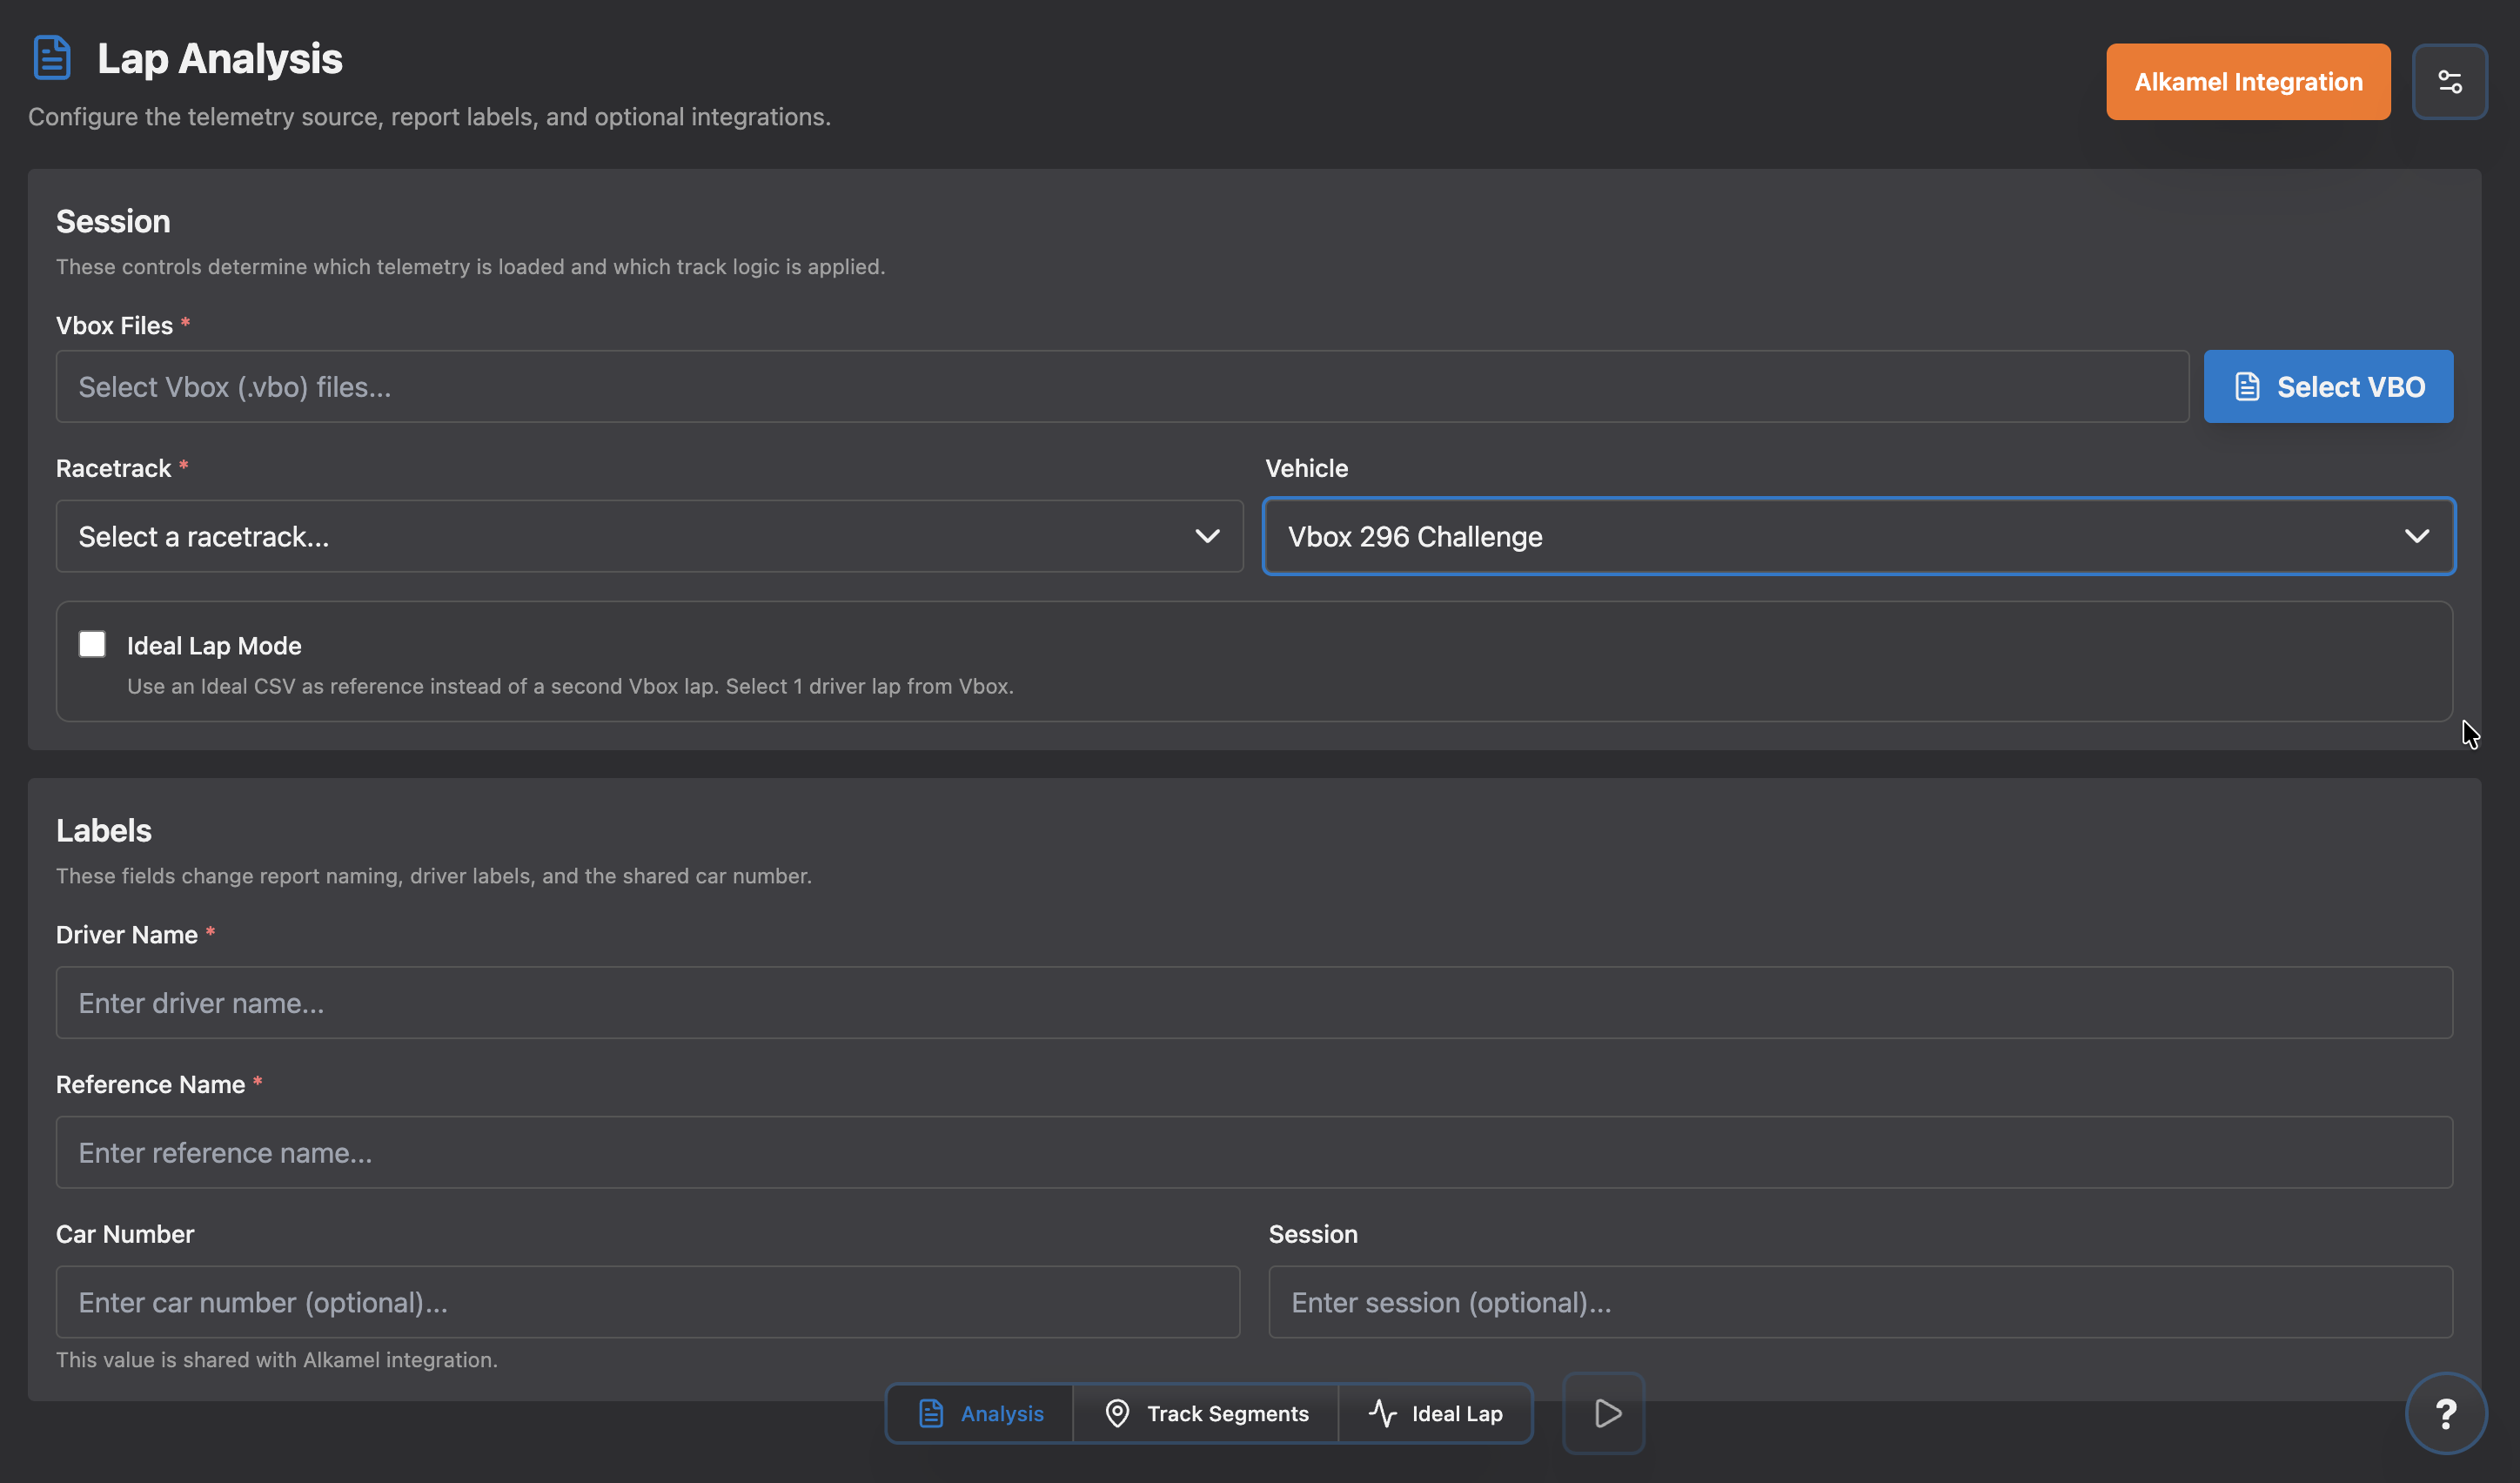The image size is (2520, 1483).
Task: Select the car number entry field
Action: pyautogui.click(x=648, y=1302)
